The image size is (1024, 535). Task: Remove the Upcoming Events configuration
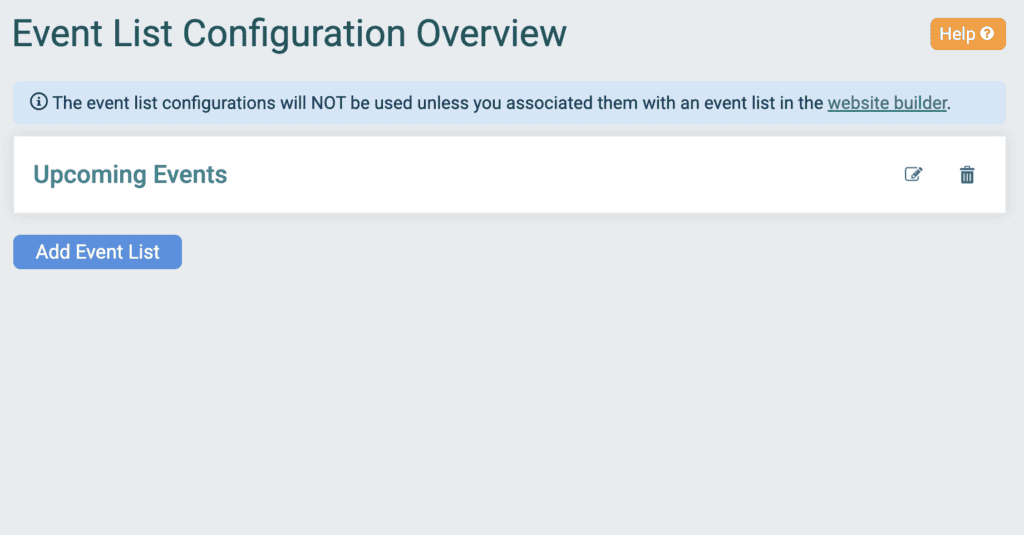[967, 174]
